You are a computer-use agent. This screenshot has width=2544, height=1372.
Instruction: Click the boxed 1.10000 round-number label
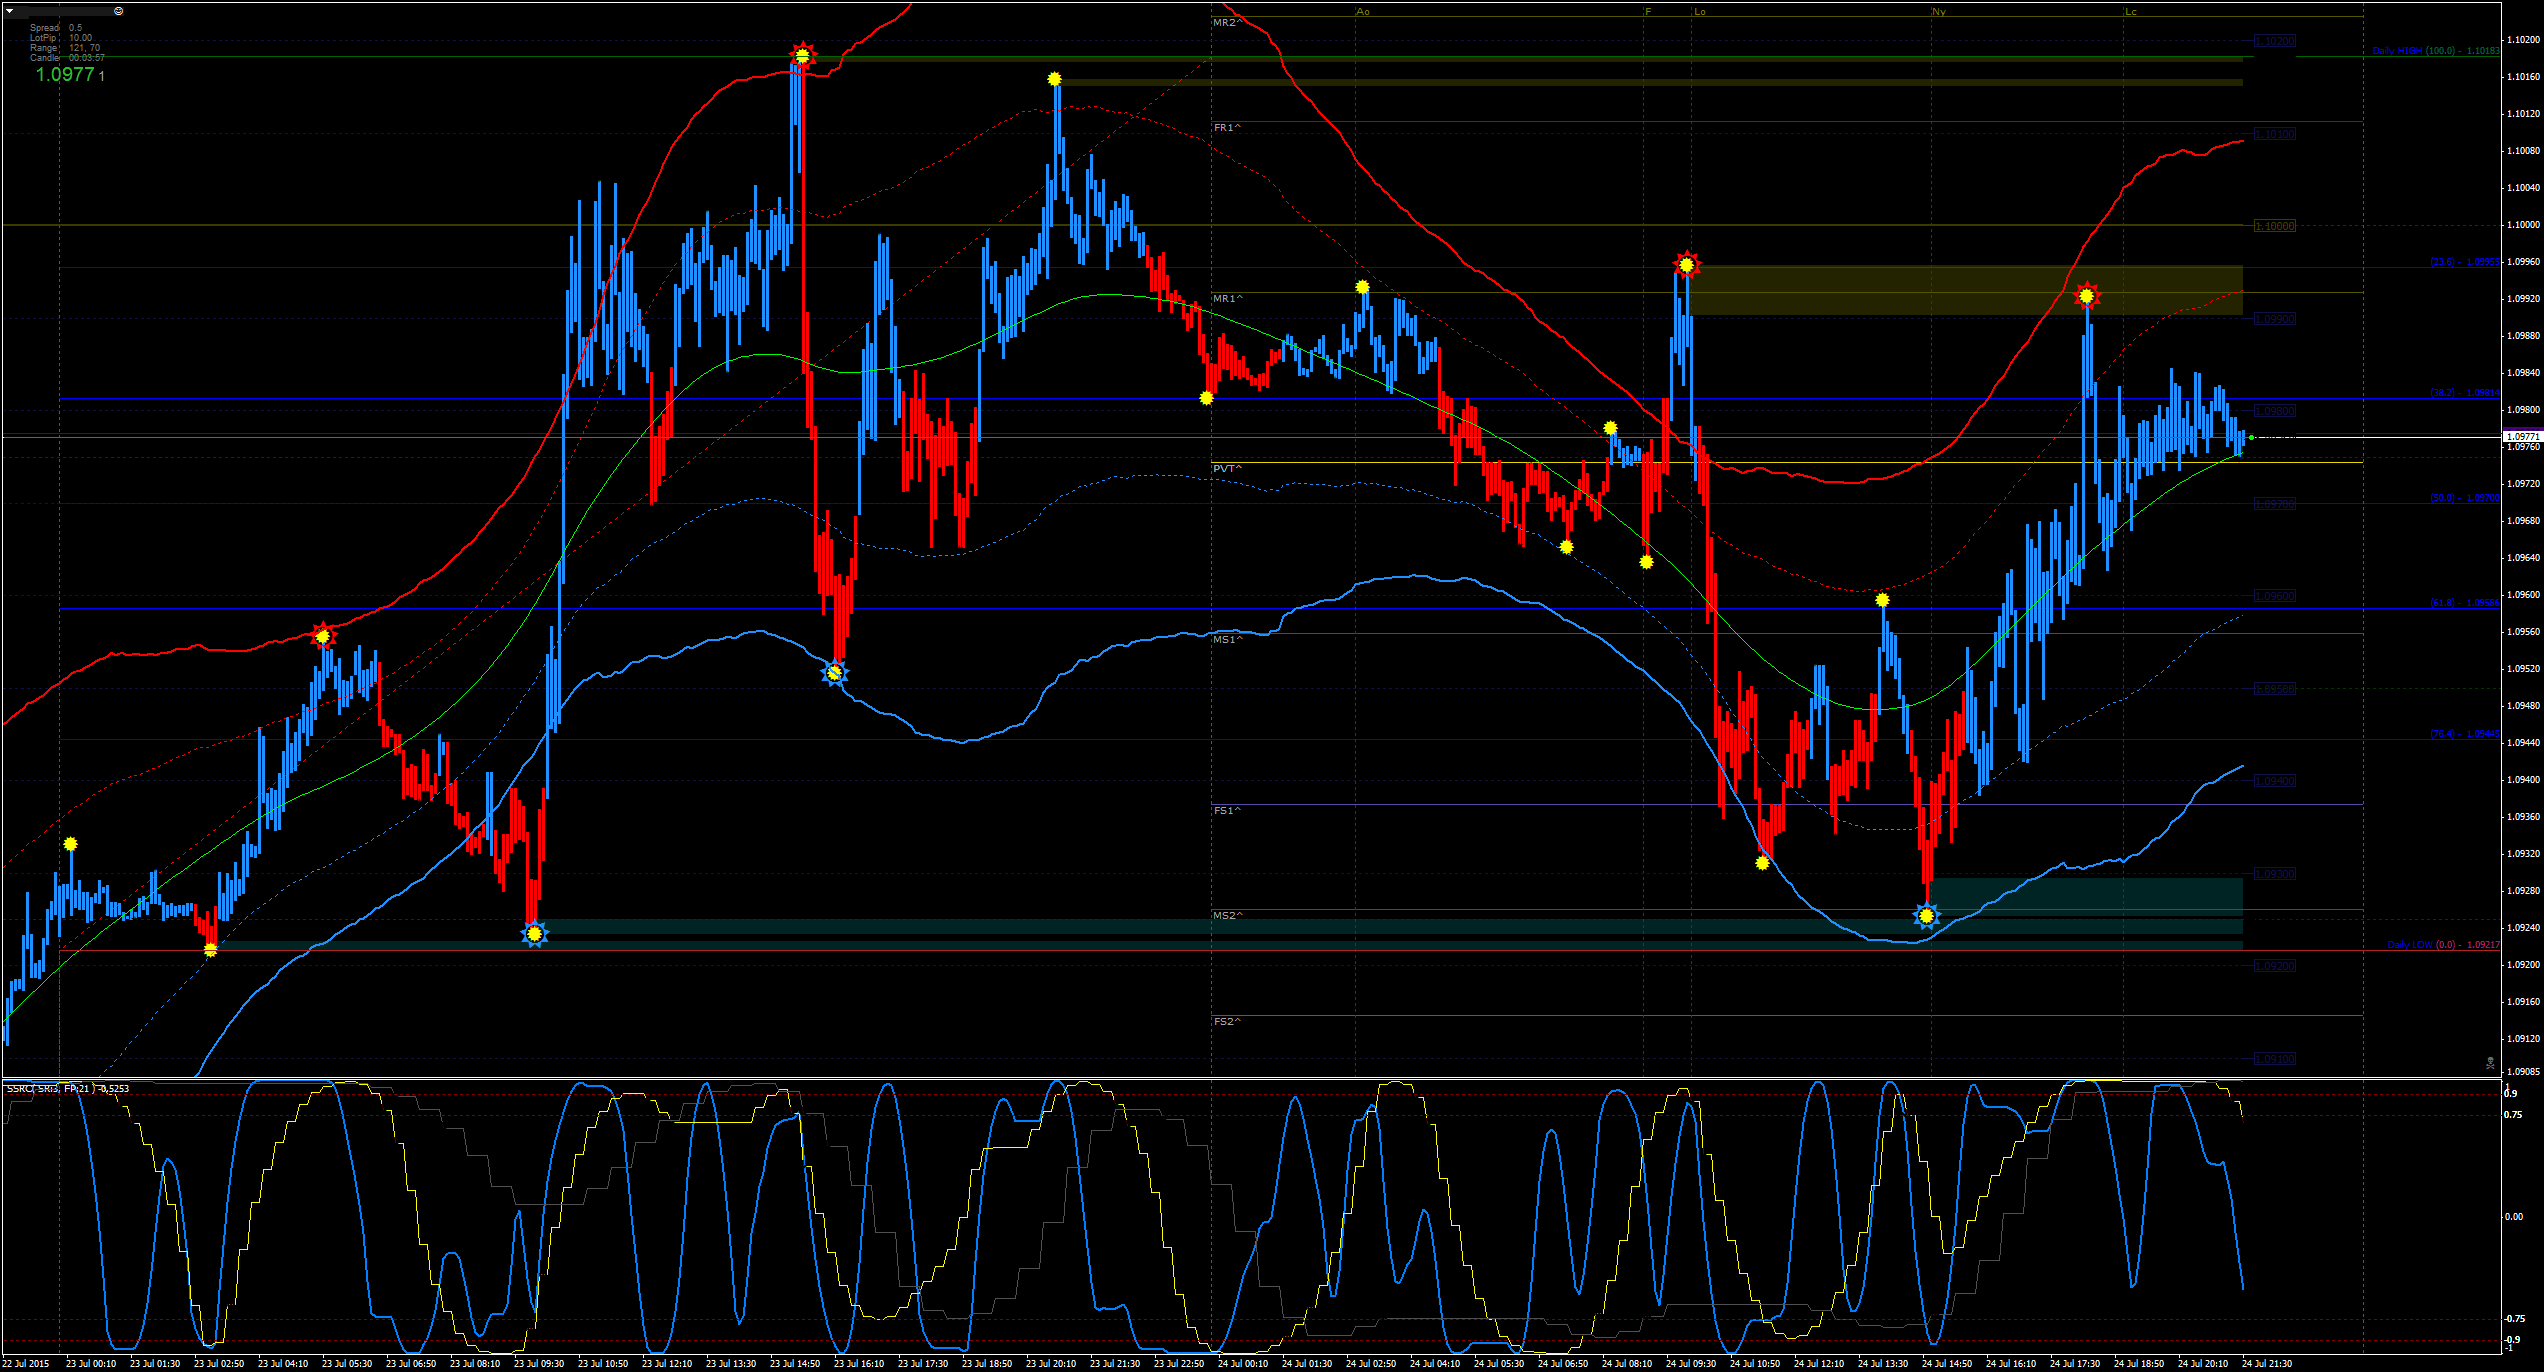point(2274,226)
